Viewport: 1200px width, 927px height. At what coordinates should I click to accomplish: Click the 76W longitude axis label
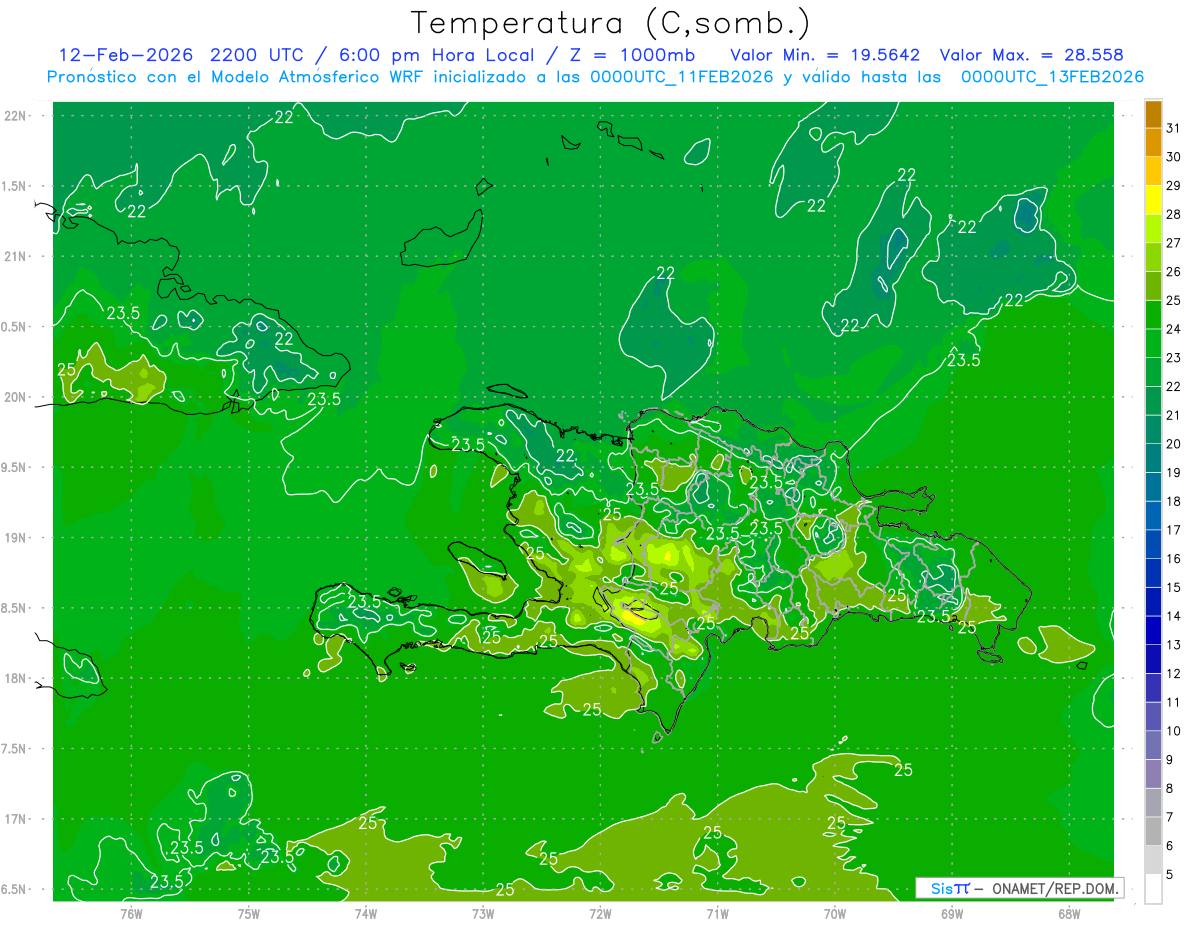pyautogui.click(x=131, y=913)
